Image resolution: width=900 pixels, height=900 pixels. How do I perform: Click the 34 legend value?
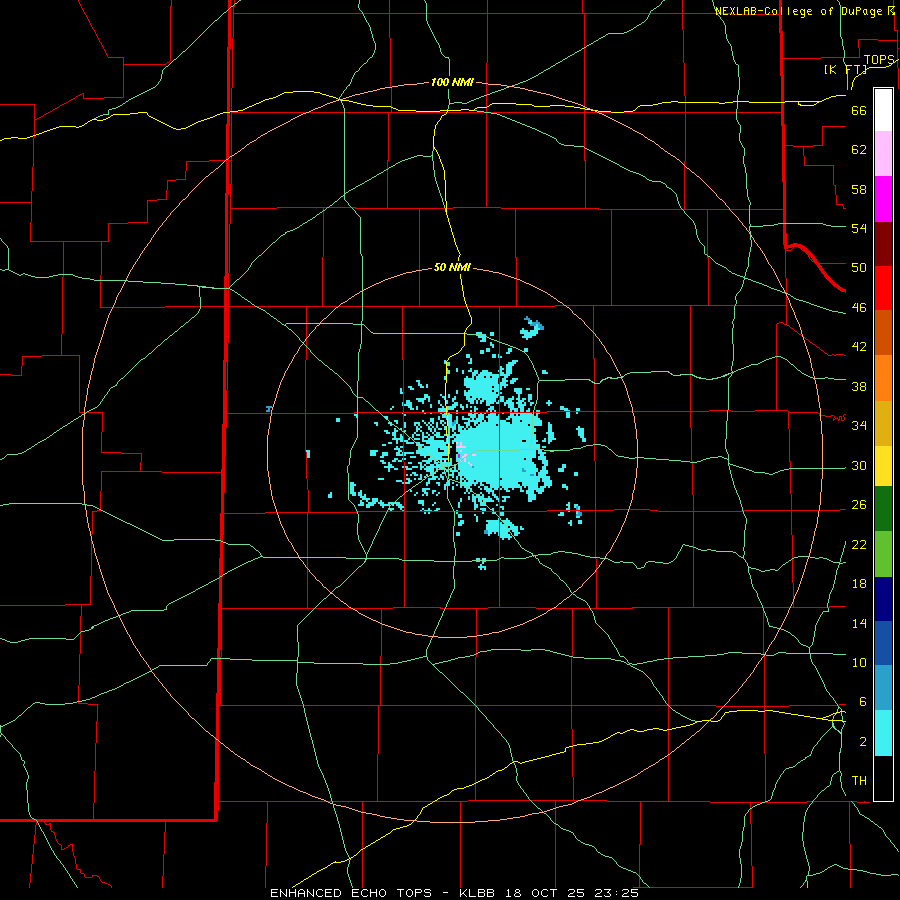(x=859, y=426)
